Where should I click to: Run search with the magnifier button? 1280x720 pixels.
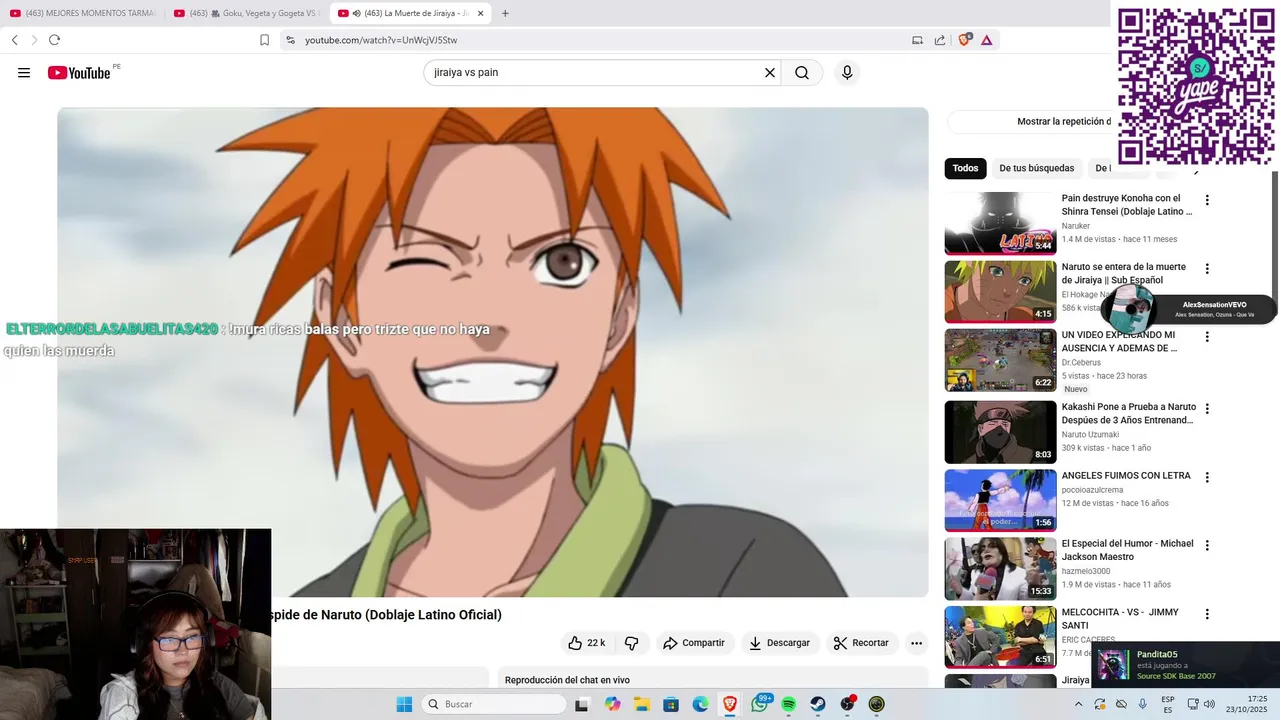(802, 72)
